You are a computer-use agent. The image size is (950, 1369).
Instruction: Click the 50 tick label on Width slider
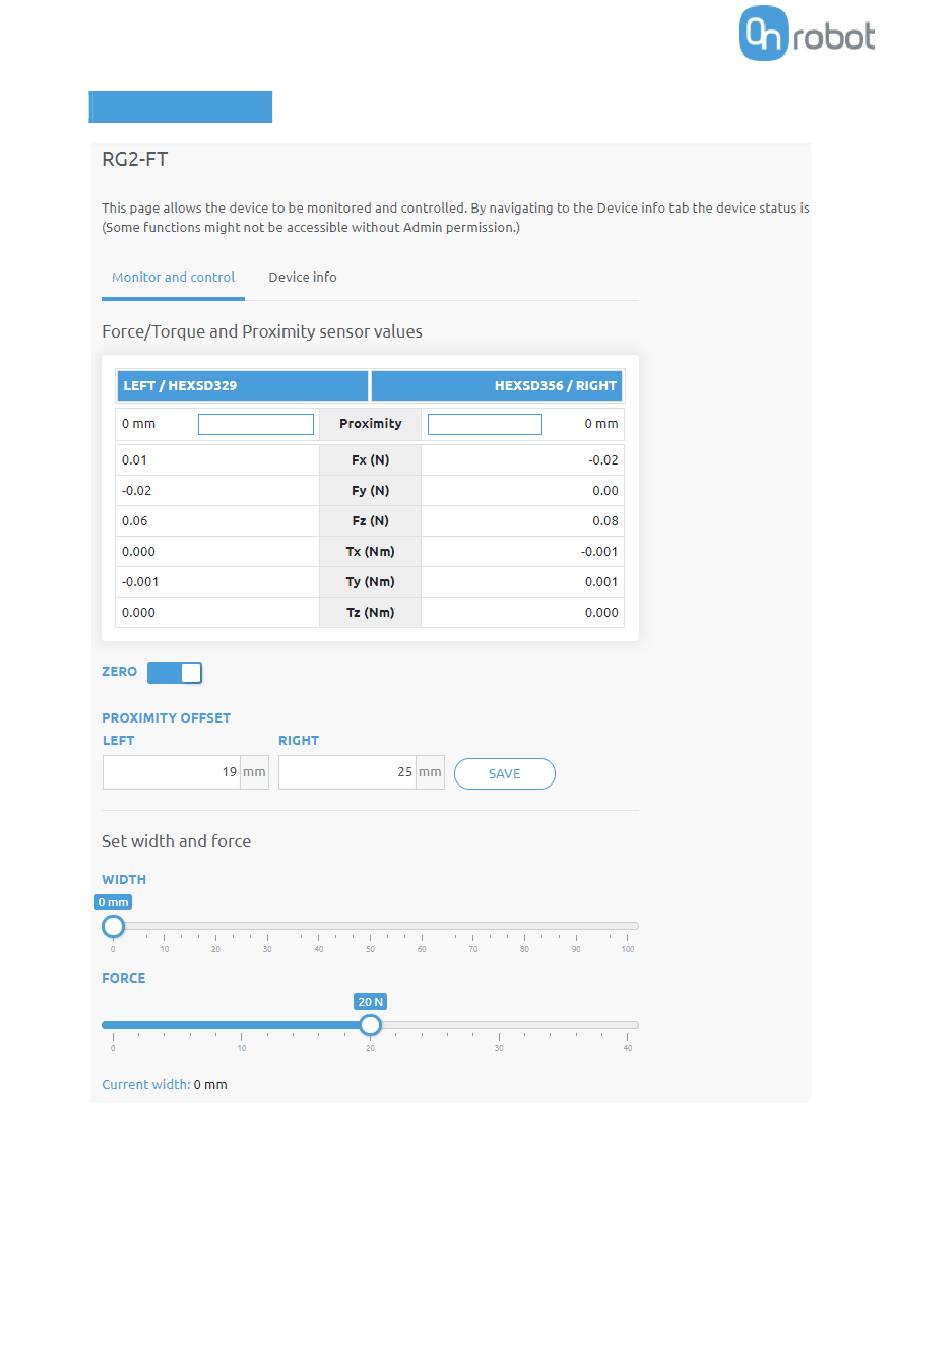point(370,949)
